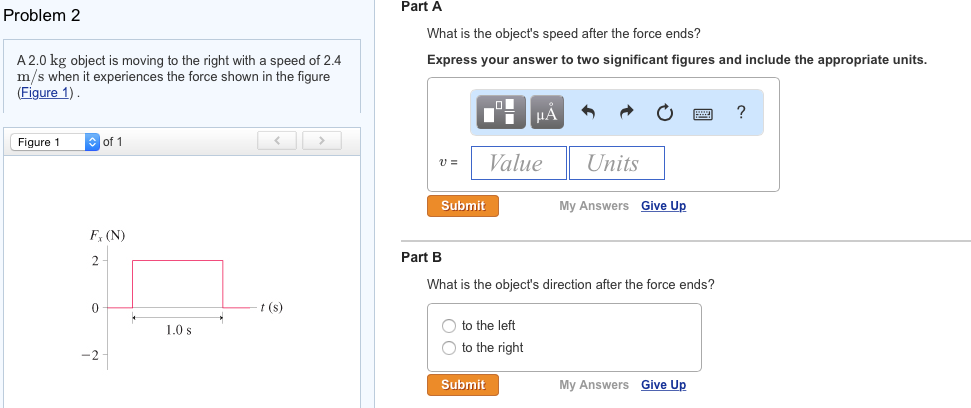
Task: Go to the next figure arrow
Action: [321, 141]
